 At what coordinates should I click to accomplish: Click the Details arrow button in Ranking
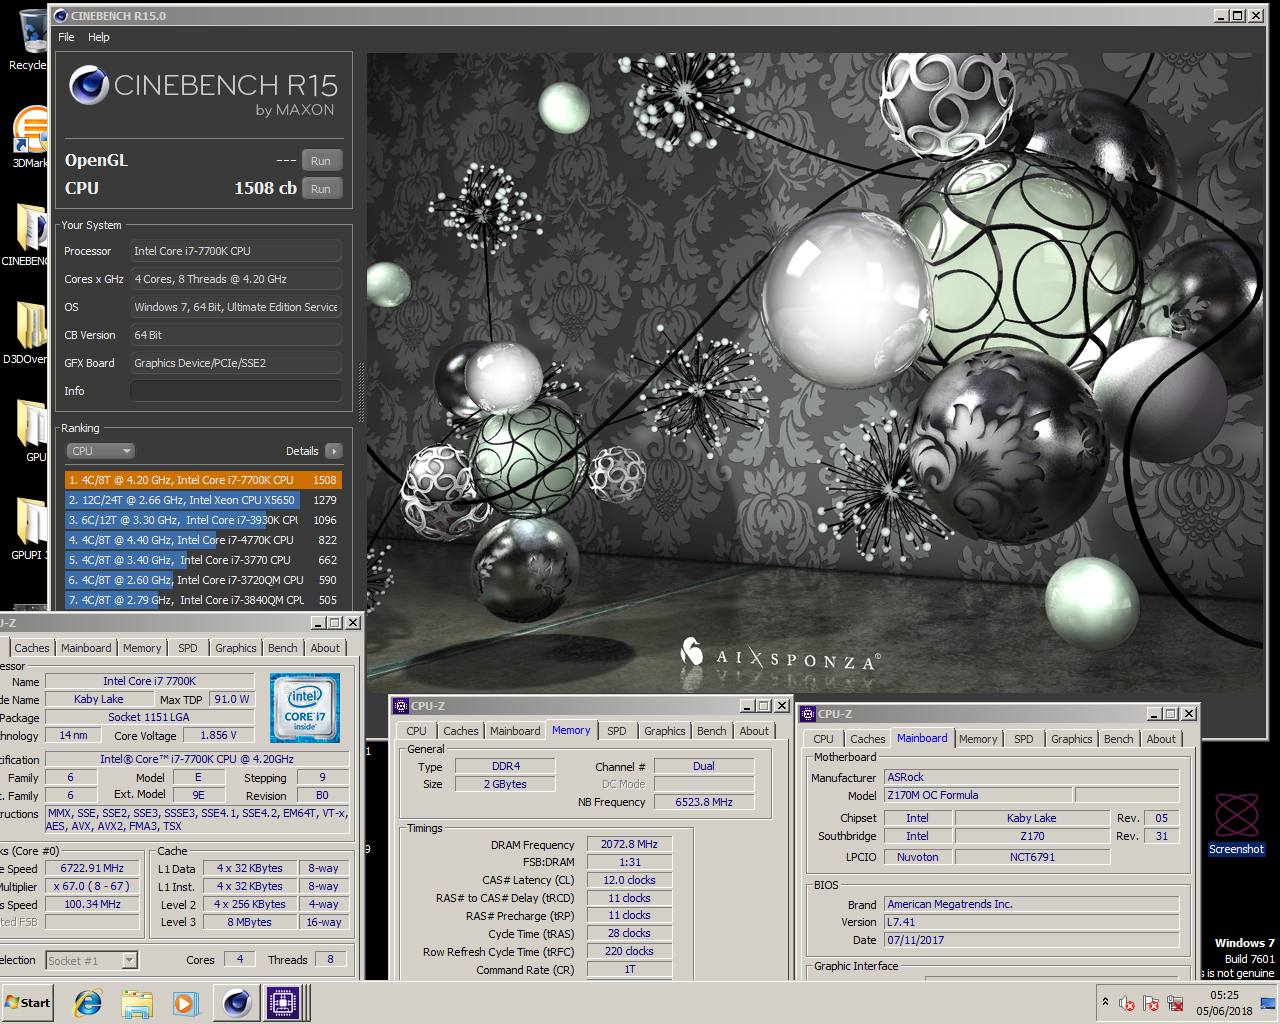[334, 451]
